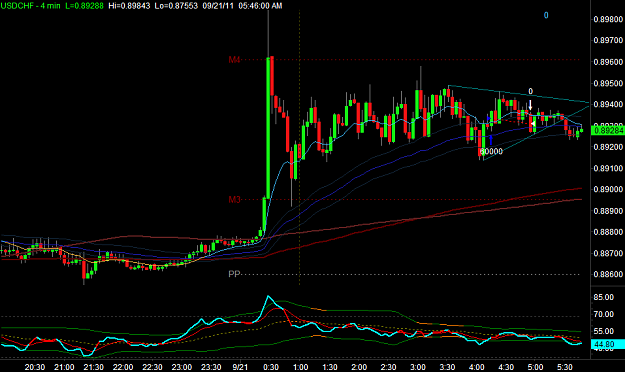This screenshot has width=625, height=372.
Task: Click the 0.88600 price axis label
Action: 608,274
